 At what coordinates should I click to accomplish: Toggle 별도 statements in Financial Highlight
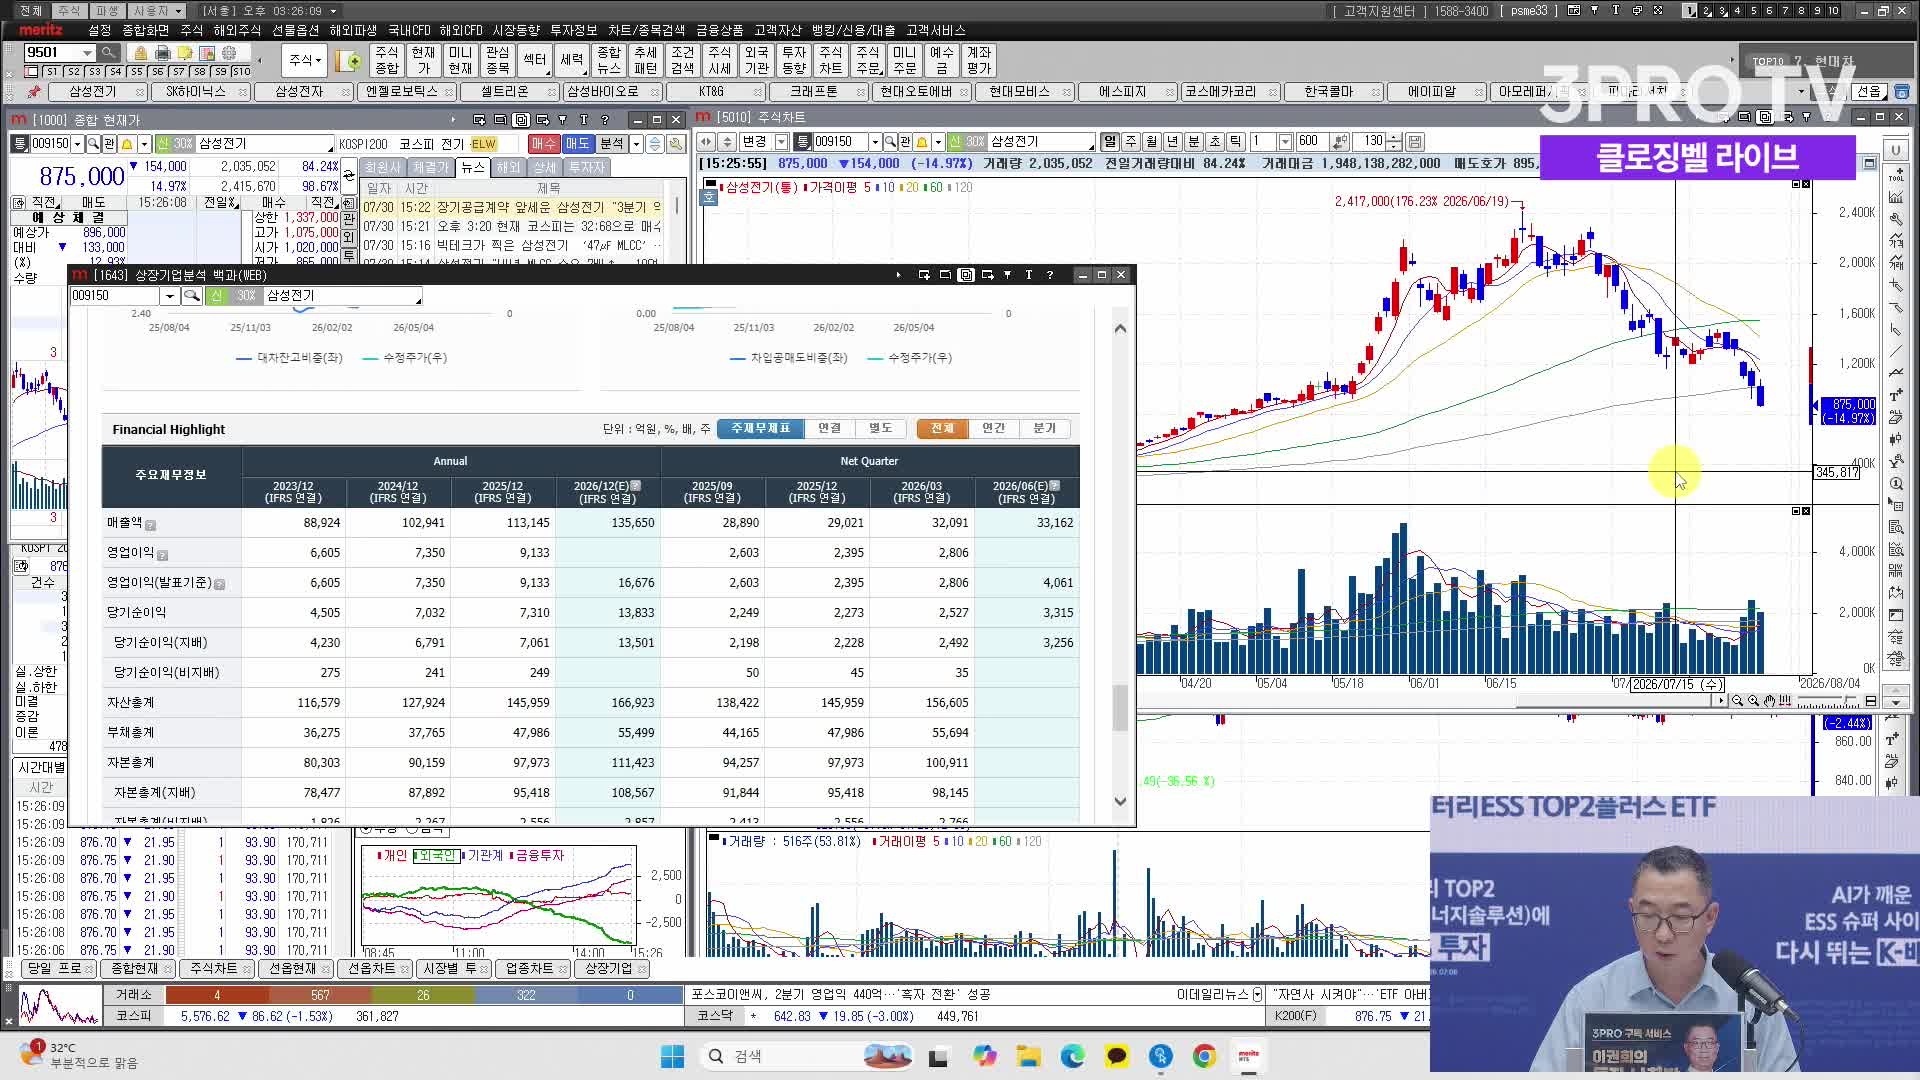(x=880, y=428)
